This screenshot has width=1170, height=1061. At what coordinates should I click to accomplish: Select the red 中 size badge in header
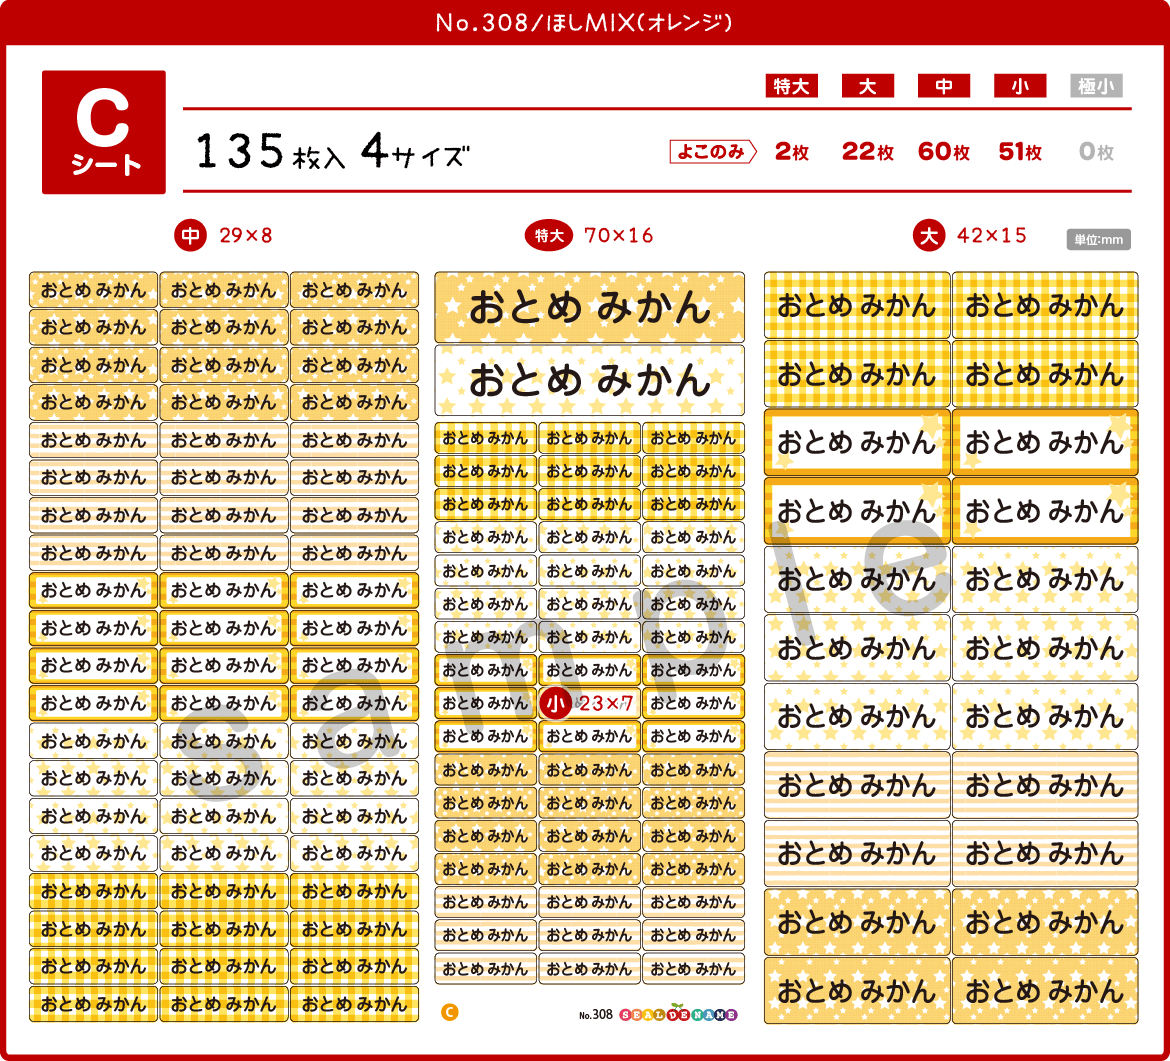(944, 86)
